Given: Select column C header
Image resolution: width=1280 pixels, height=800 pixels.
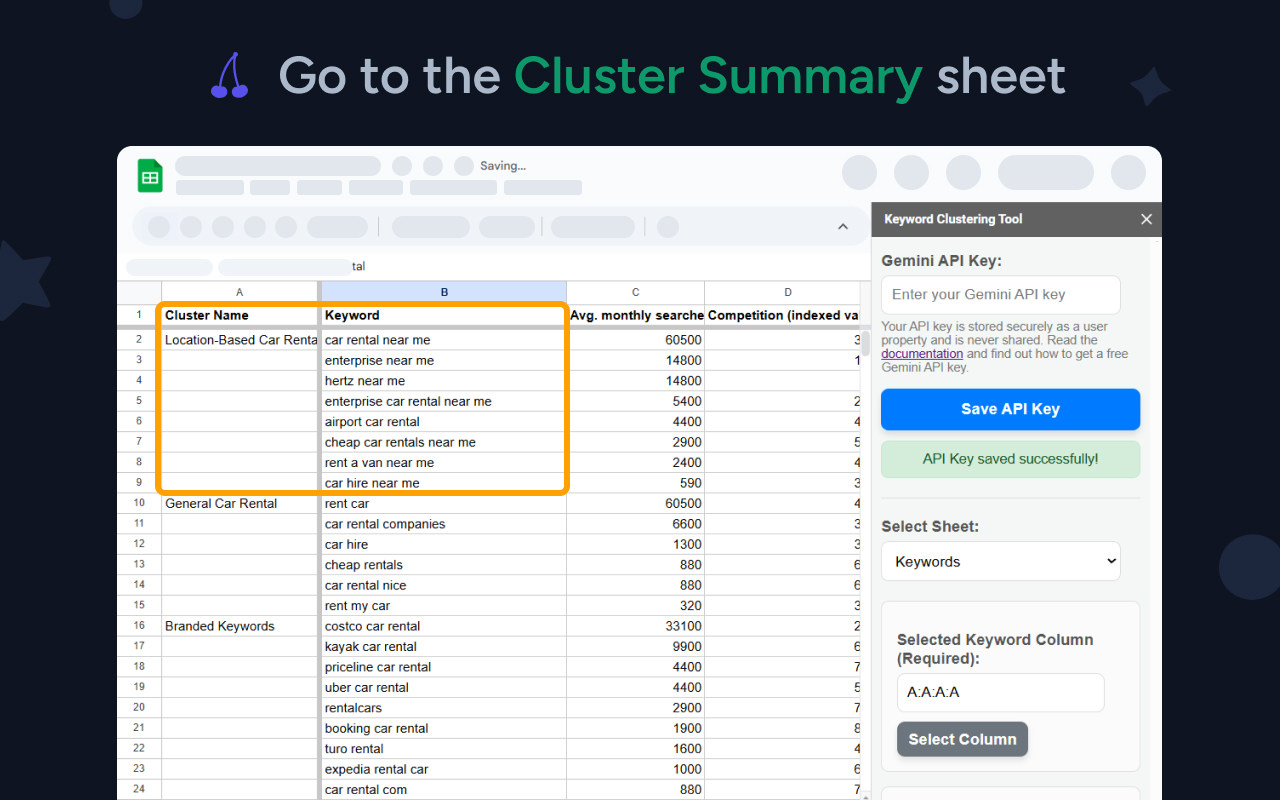Looking at the screenshot, I should tap(635, 292).
